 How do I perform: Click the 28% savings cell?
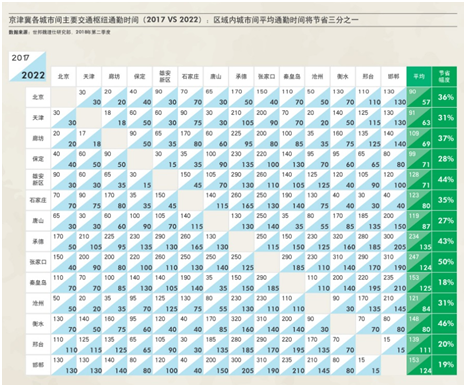(444, 159)
